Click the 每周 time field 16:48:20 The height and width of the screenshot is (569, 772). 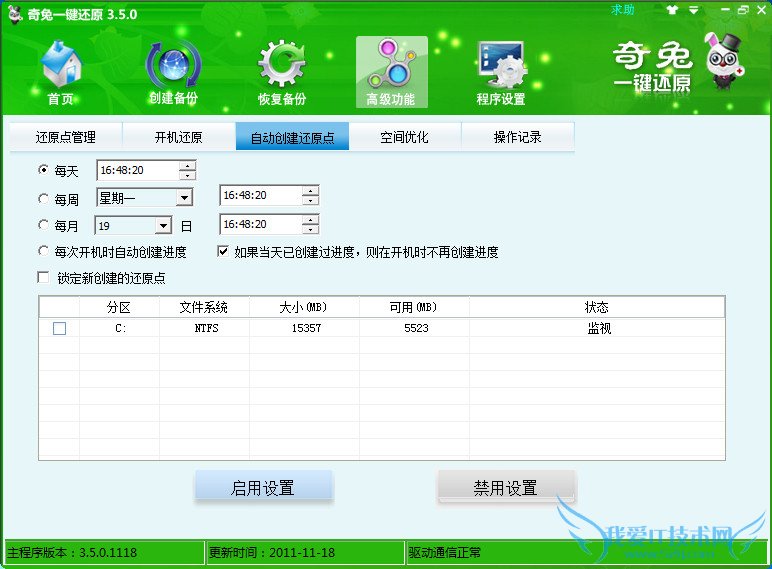tap(260, 195)
